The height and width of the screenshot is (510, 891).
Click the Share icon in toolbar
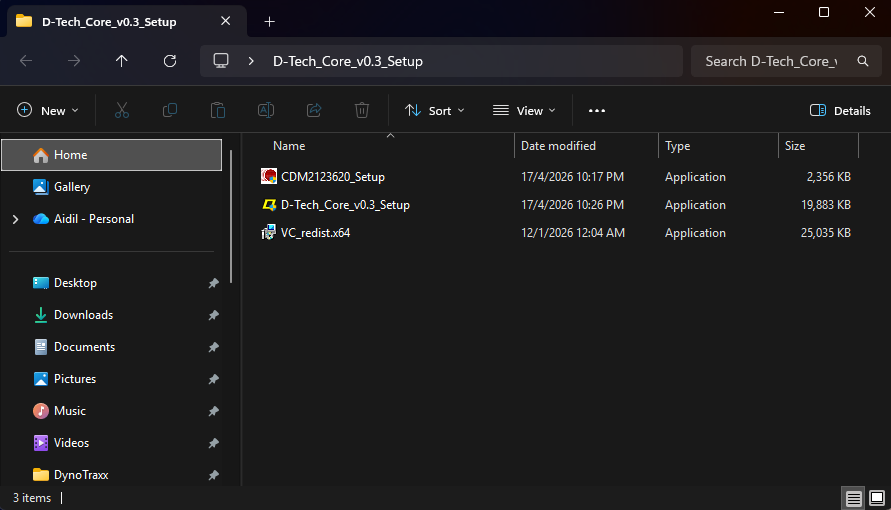coord(314,110)
